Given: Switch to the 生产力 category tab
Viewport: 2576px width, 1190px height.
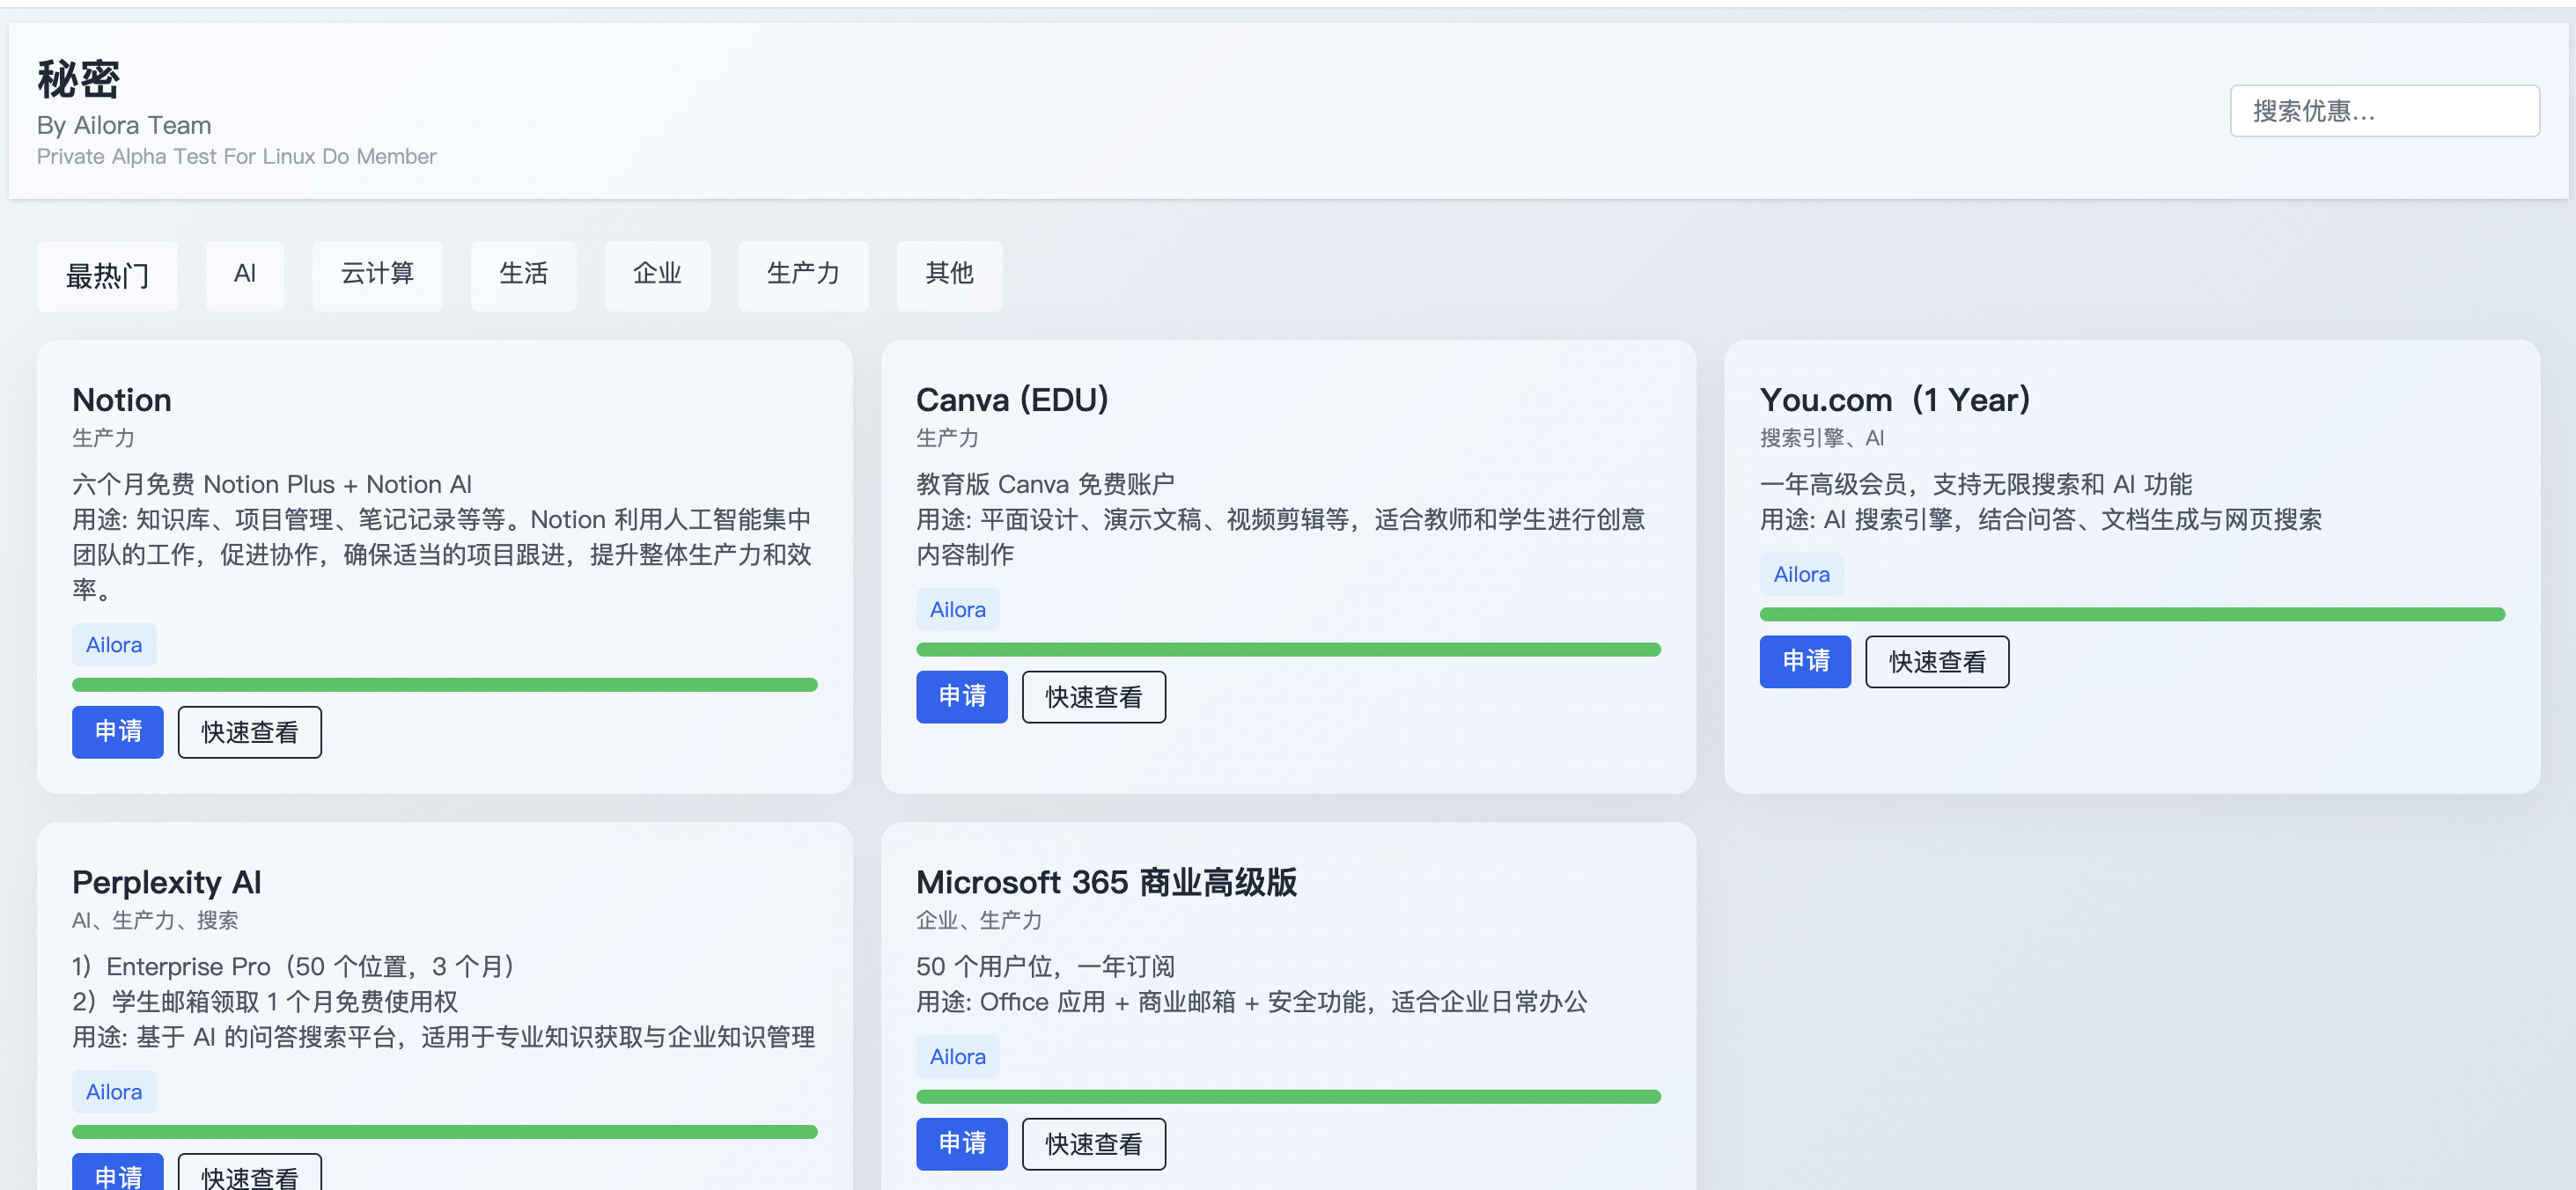Looking at the screenshot, I should (803, 275).
